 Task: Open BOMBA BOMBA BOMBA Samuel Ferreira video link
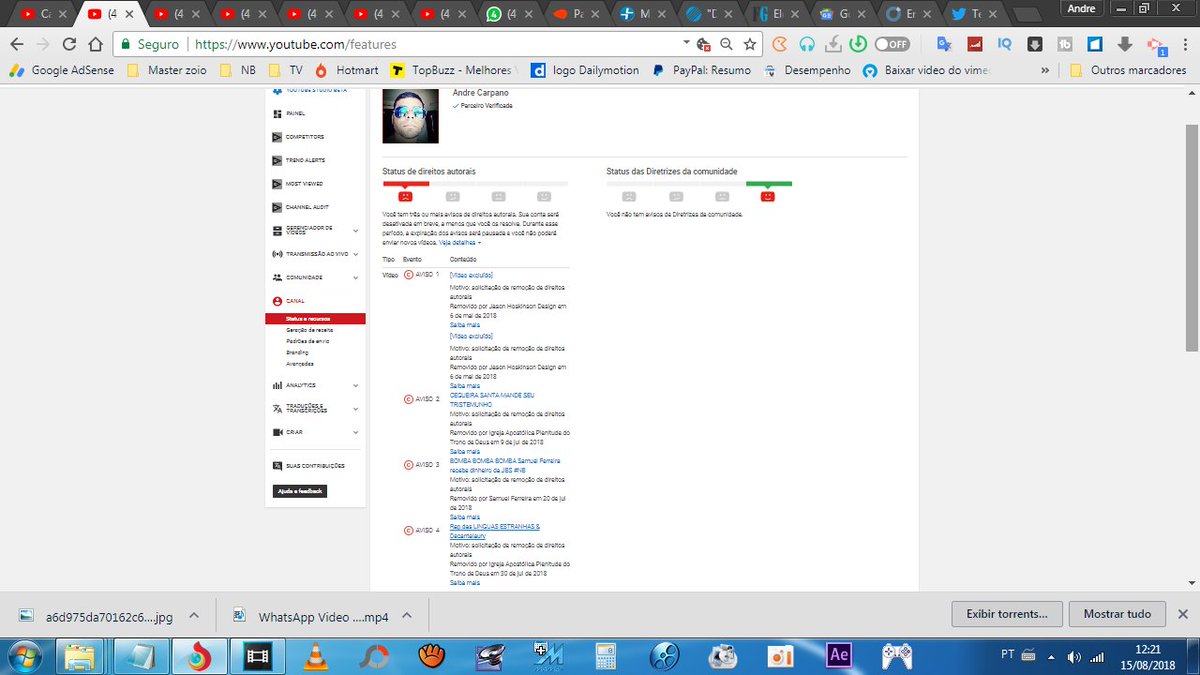[505, 465]
